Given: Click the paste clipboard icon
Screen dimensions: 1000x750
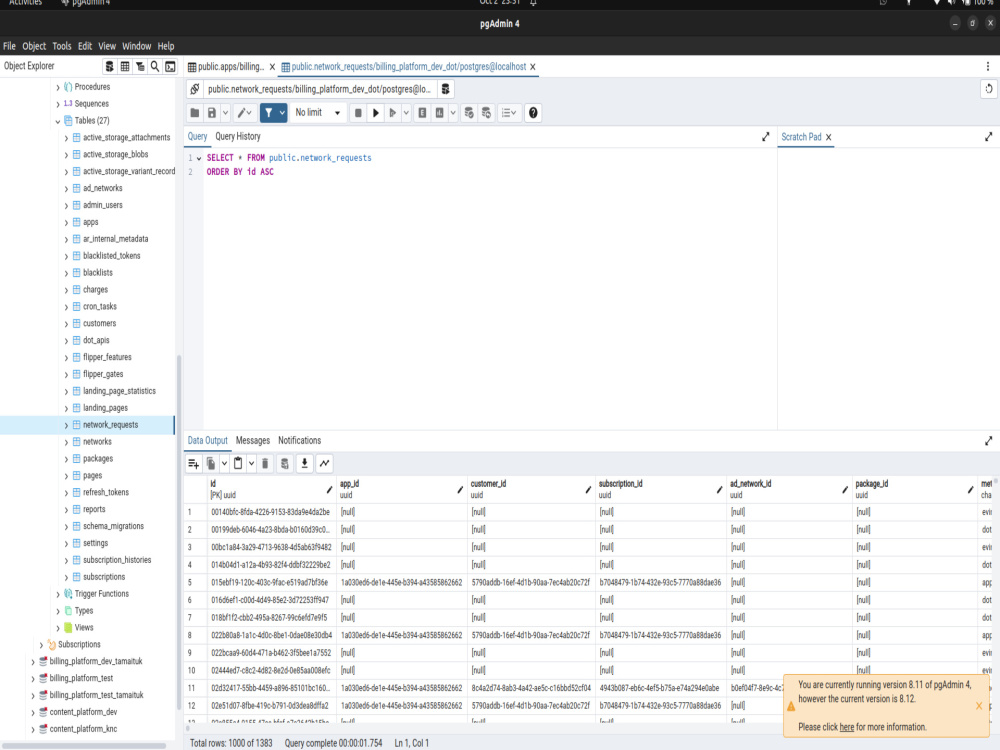Looking at the screenshot, I should click(238, 464).
